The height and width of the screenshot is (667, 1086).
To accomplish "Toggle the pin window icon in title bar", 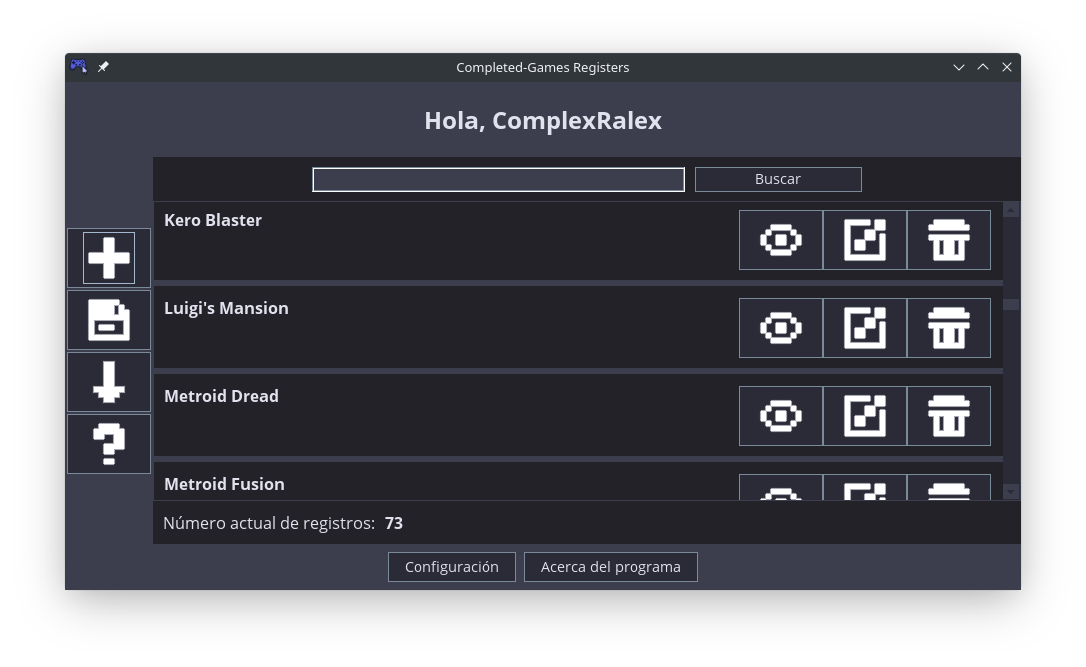I will (x=103, y=66).
